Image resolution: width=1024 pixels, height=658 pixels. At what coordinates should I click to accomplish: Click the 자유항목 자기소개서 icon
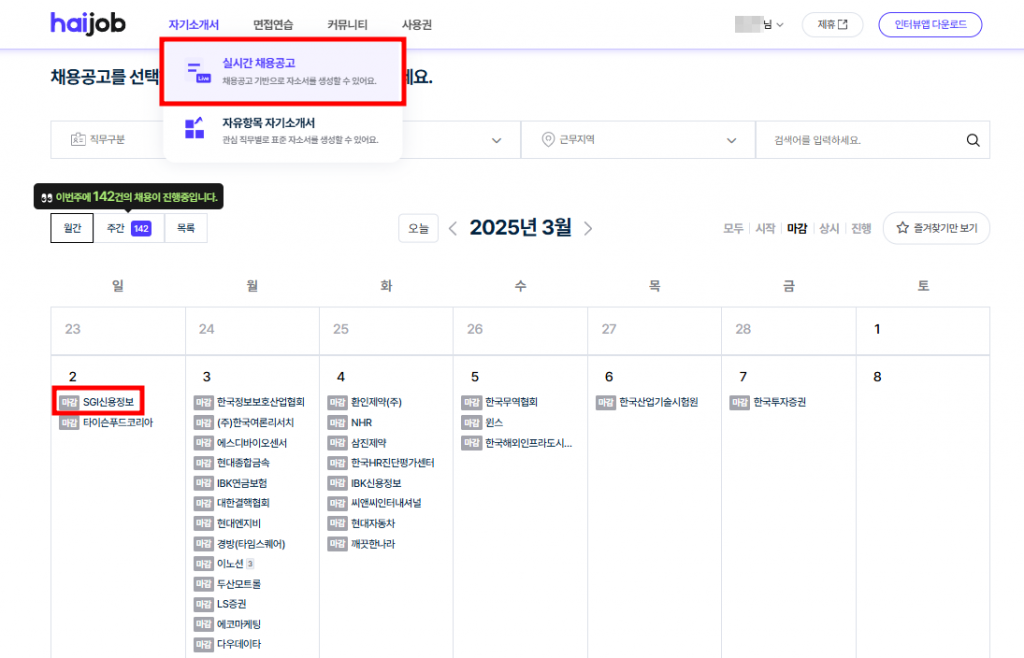195,129
